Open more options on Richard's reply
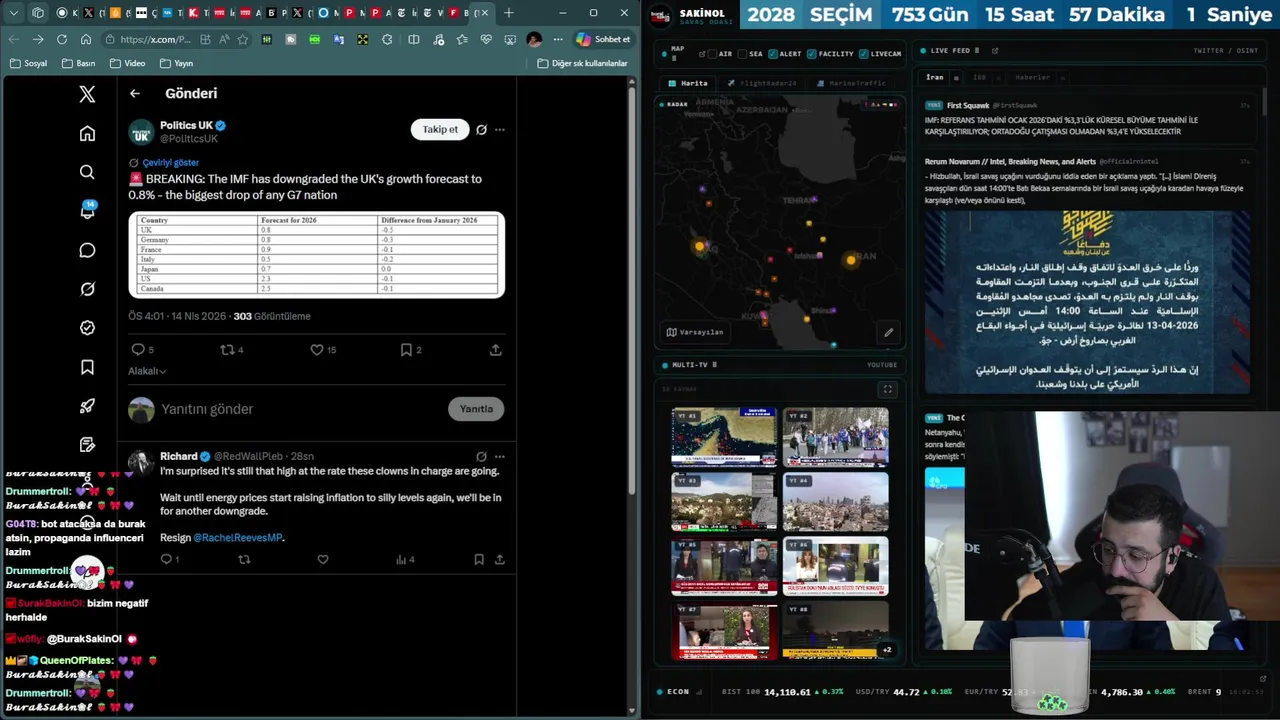Image resolution: width=1280 pixels, height=720 pixels. 500,456
